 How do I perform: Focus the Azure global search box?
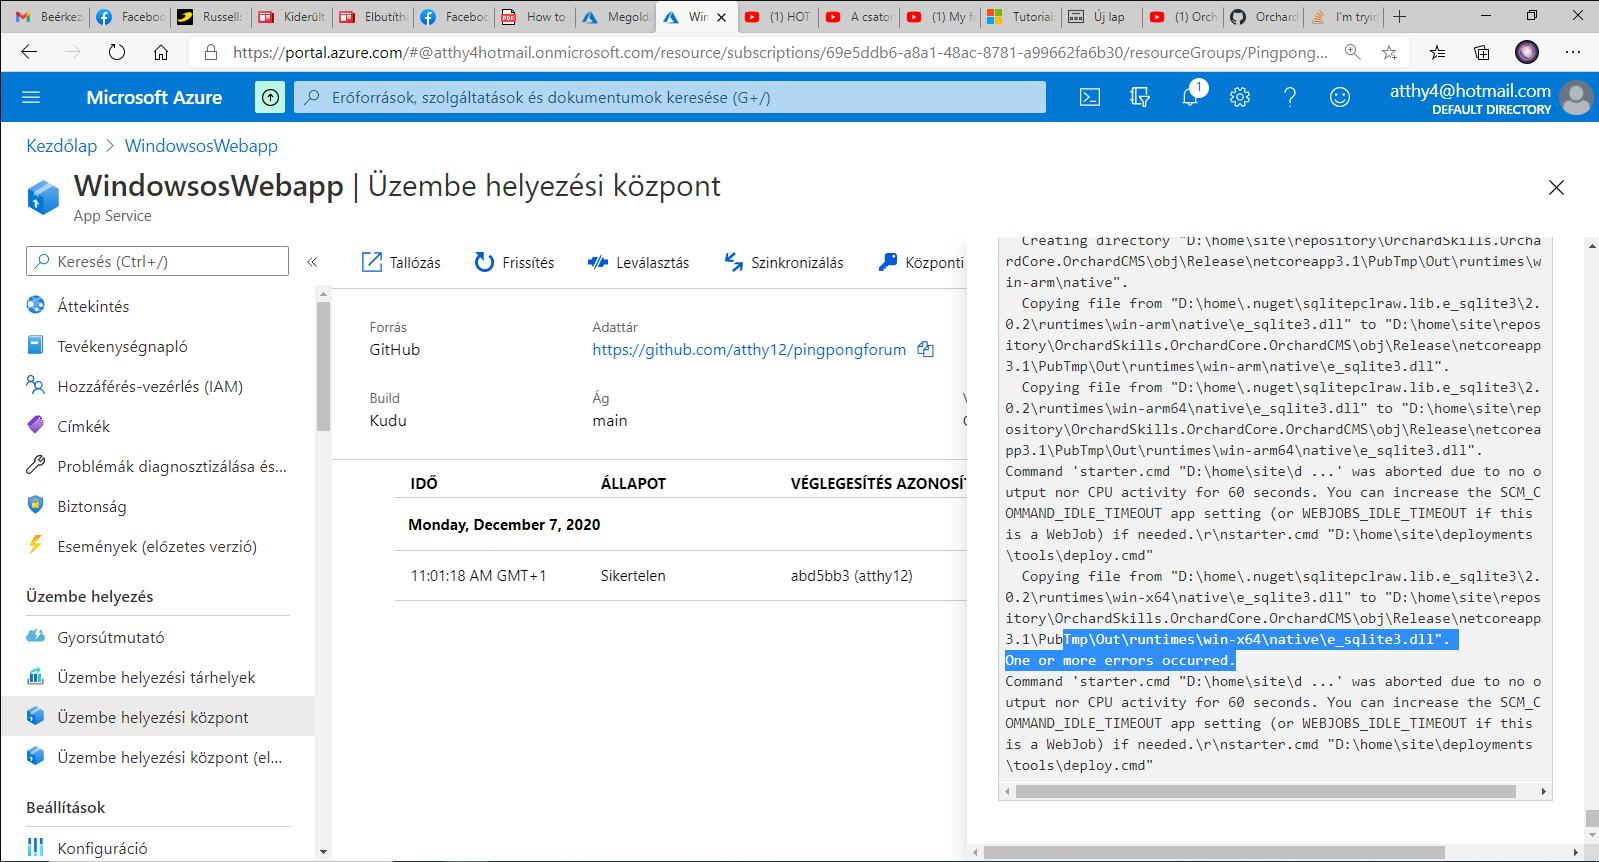click(x=670, y=97)
